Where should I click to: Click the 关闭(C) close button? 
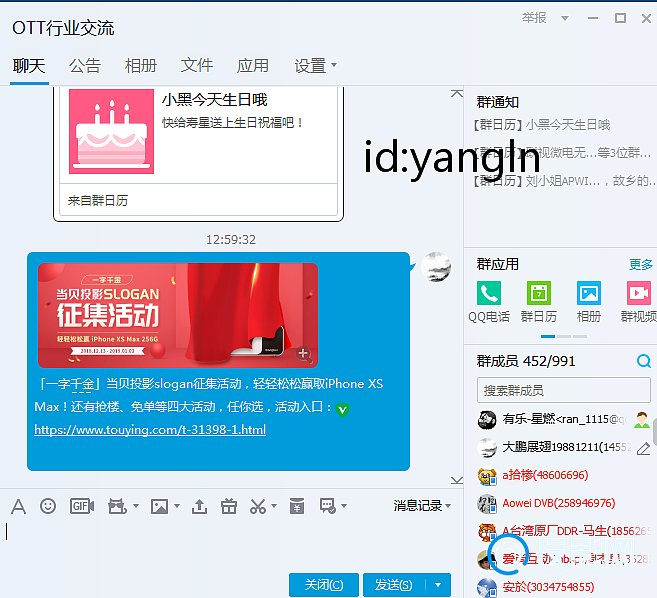(x=324, y=585)
